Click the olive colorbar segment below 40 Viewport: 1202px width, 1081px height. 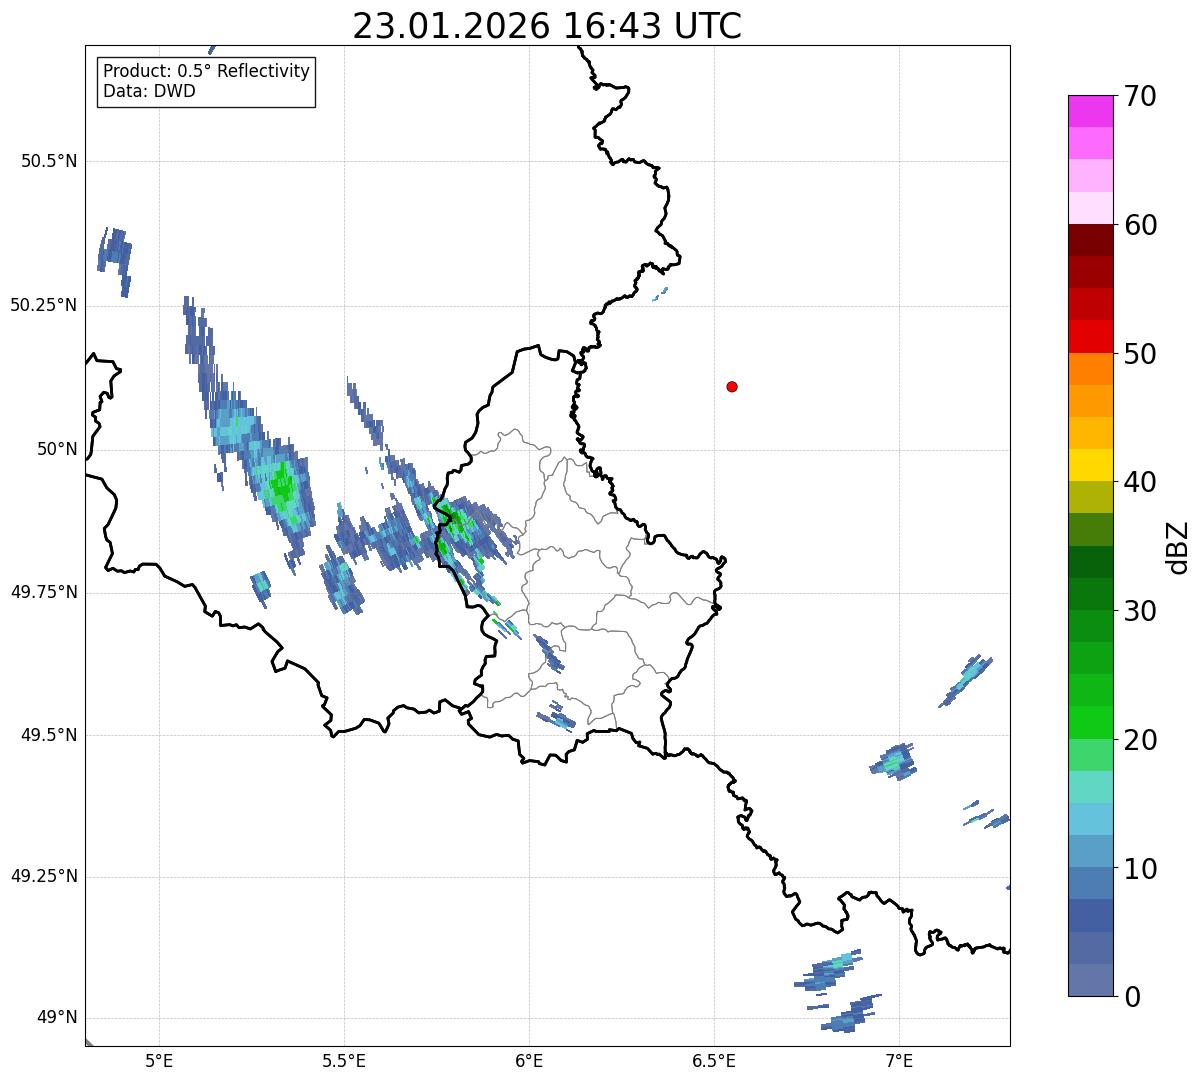tap(1090, 497)
